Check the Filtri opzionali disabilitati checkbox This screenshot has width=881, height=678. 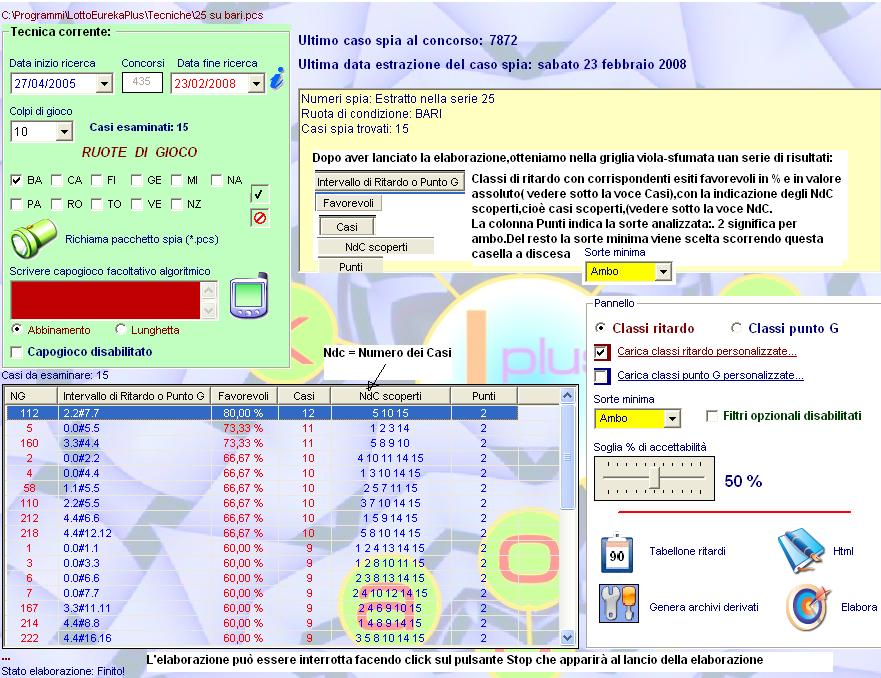click(x=711, y=416)
